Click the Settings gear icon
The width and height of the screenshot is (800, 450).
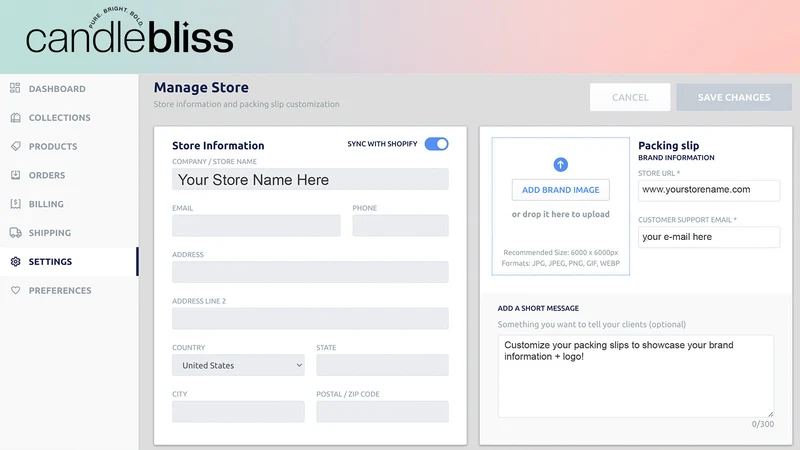click(x=15, y=261)
